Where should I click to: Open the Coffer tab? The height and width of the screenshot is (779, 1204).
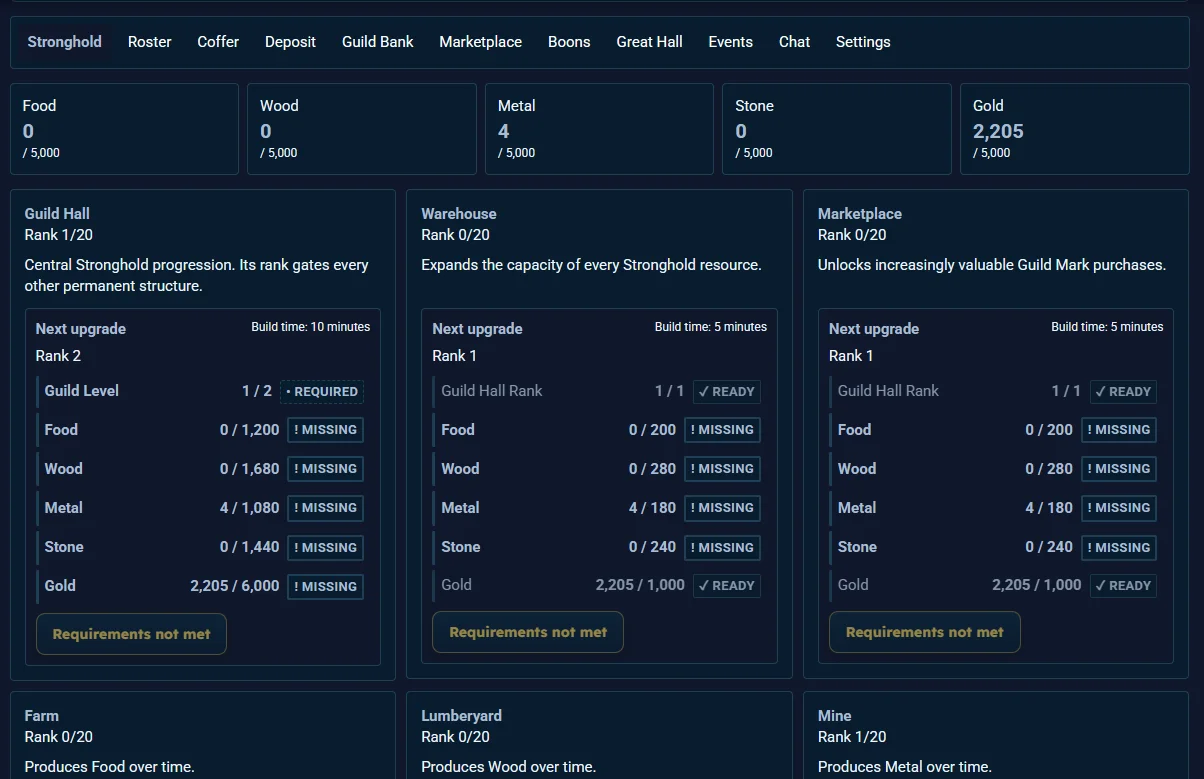[x=218, y=42]
